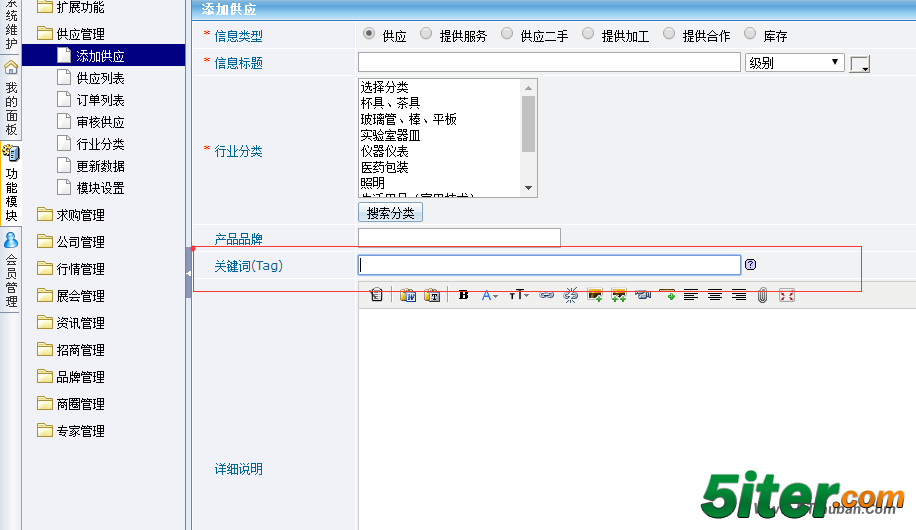Select 杯具、茶具 in category list
The height and width of the screenshot is (530, 916).
point(390,103)
